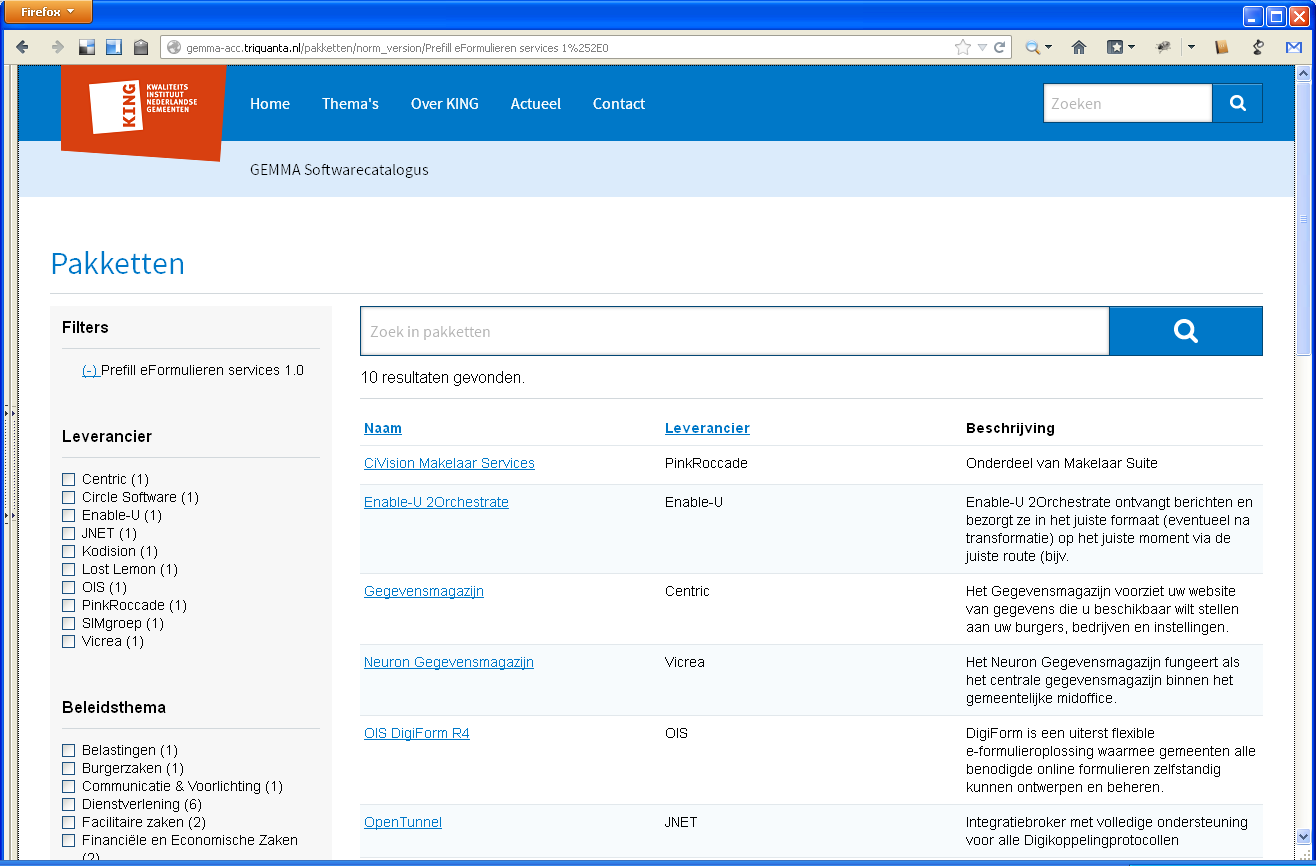Check the Circle Software filter
The height and width of the screenshot is (866, 1316).
69,498
